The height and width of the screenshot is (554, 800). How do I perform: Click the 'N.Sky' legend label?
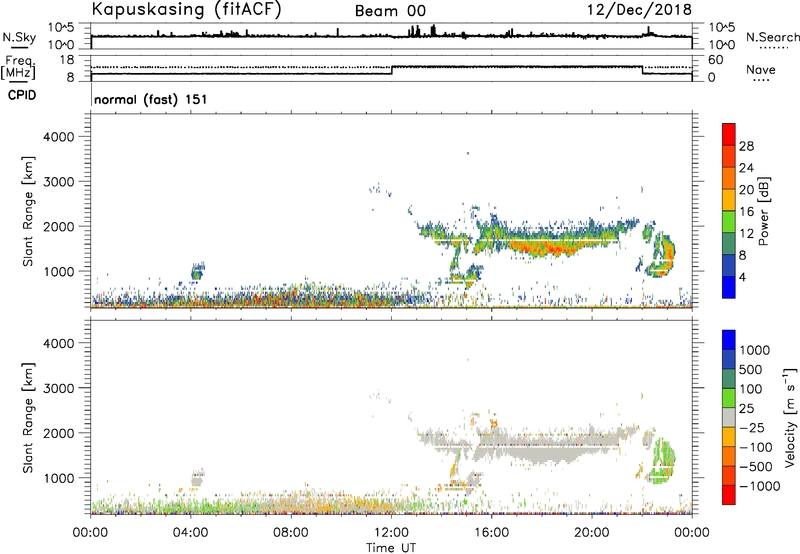[19, 37]
